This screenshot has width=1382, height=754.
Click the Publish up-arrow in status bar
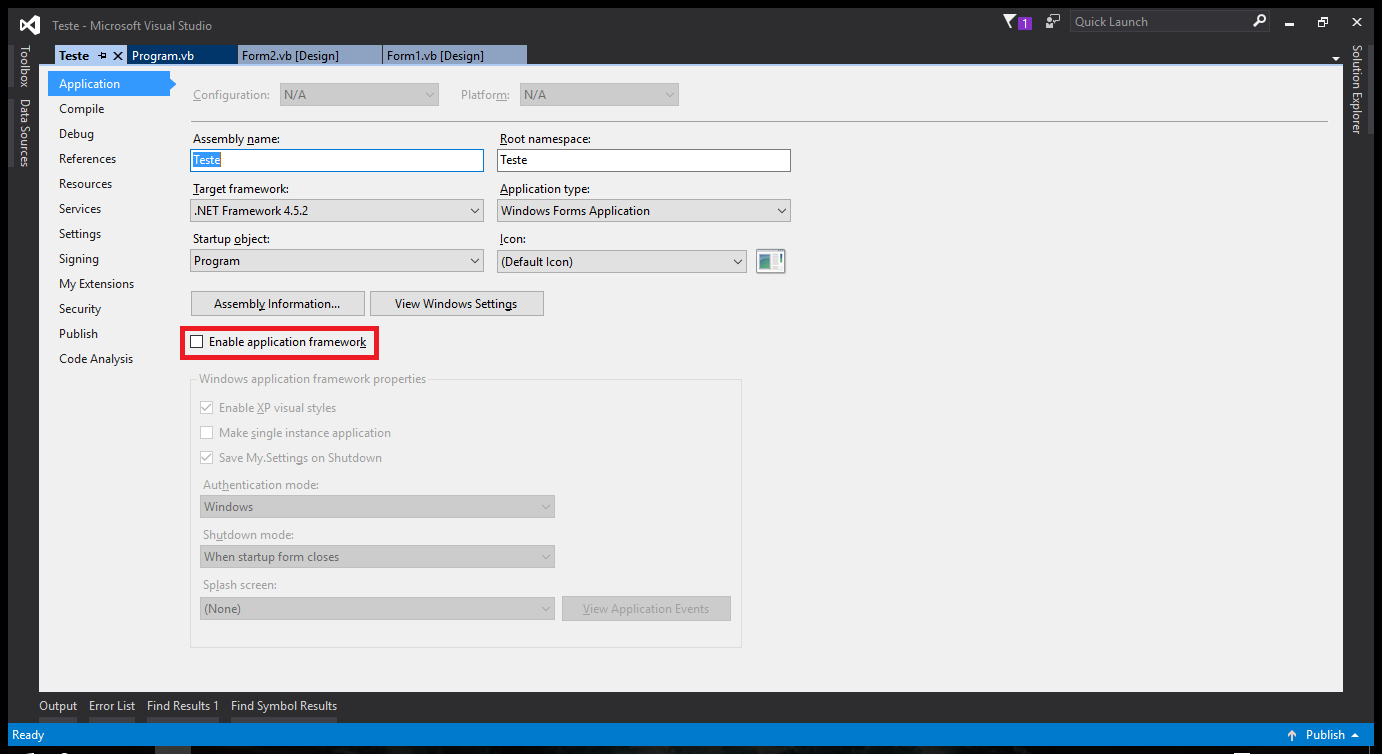(1292, 735)
